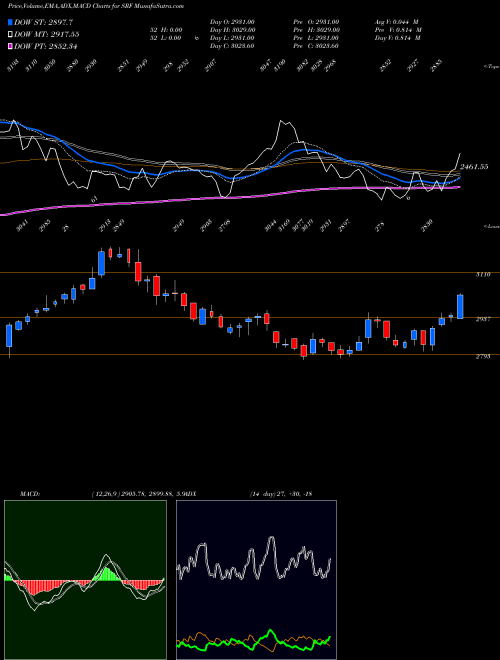Click the blue DOW ST legend swatch
This screenshot has width=500, height=660.
[x=11, y=22]
